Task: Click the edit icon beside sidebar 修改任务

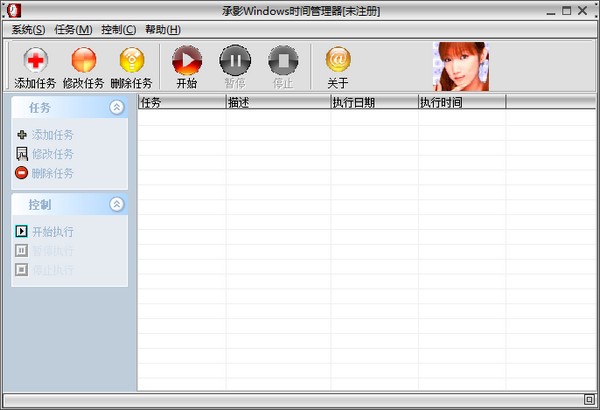Action: pyautogui.click(x=22, y=154)
